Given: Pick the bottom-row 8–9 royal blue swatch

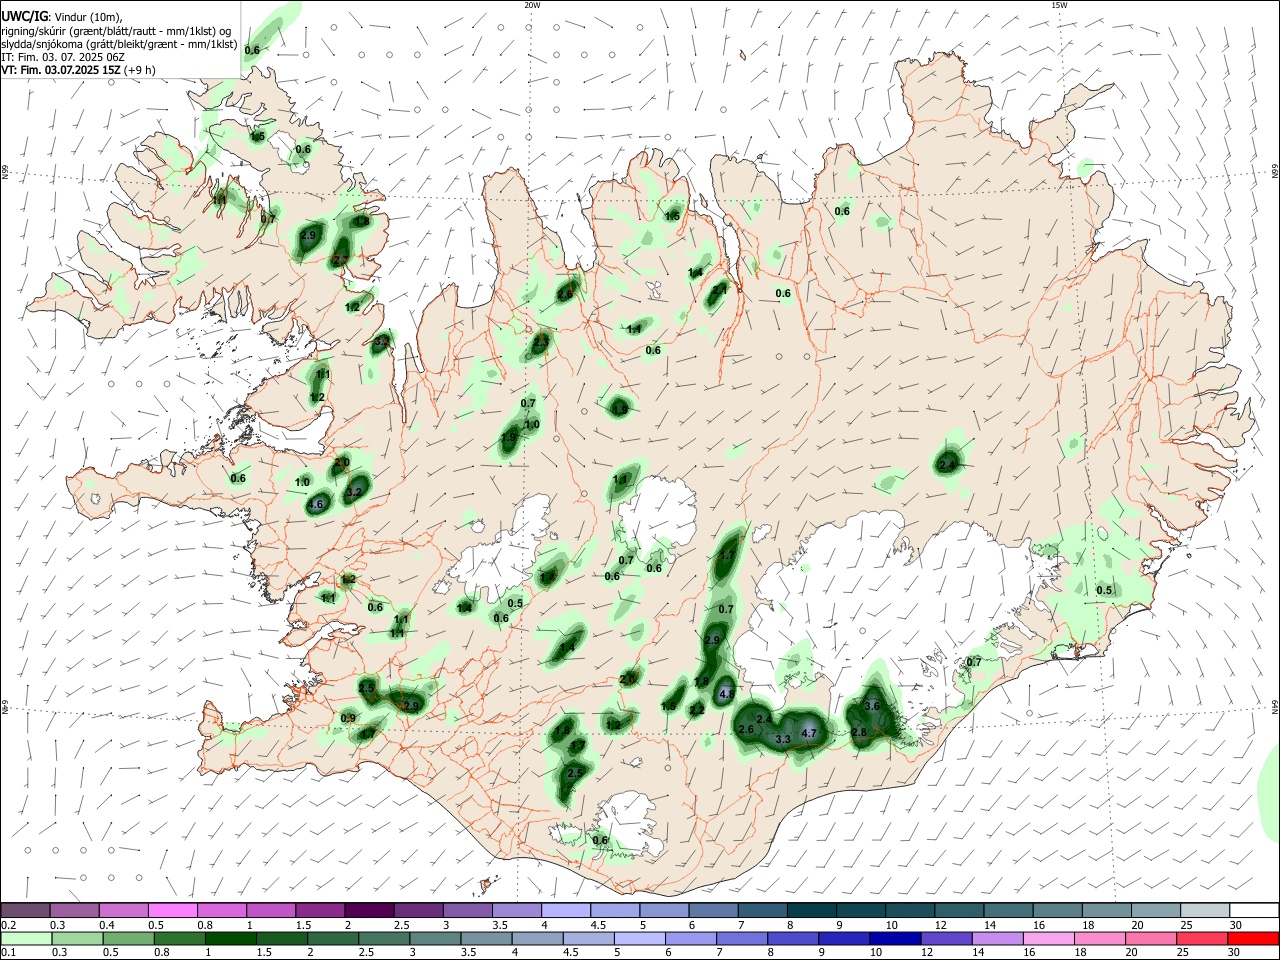Looking at the screenshot, I should pos(794,939).
